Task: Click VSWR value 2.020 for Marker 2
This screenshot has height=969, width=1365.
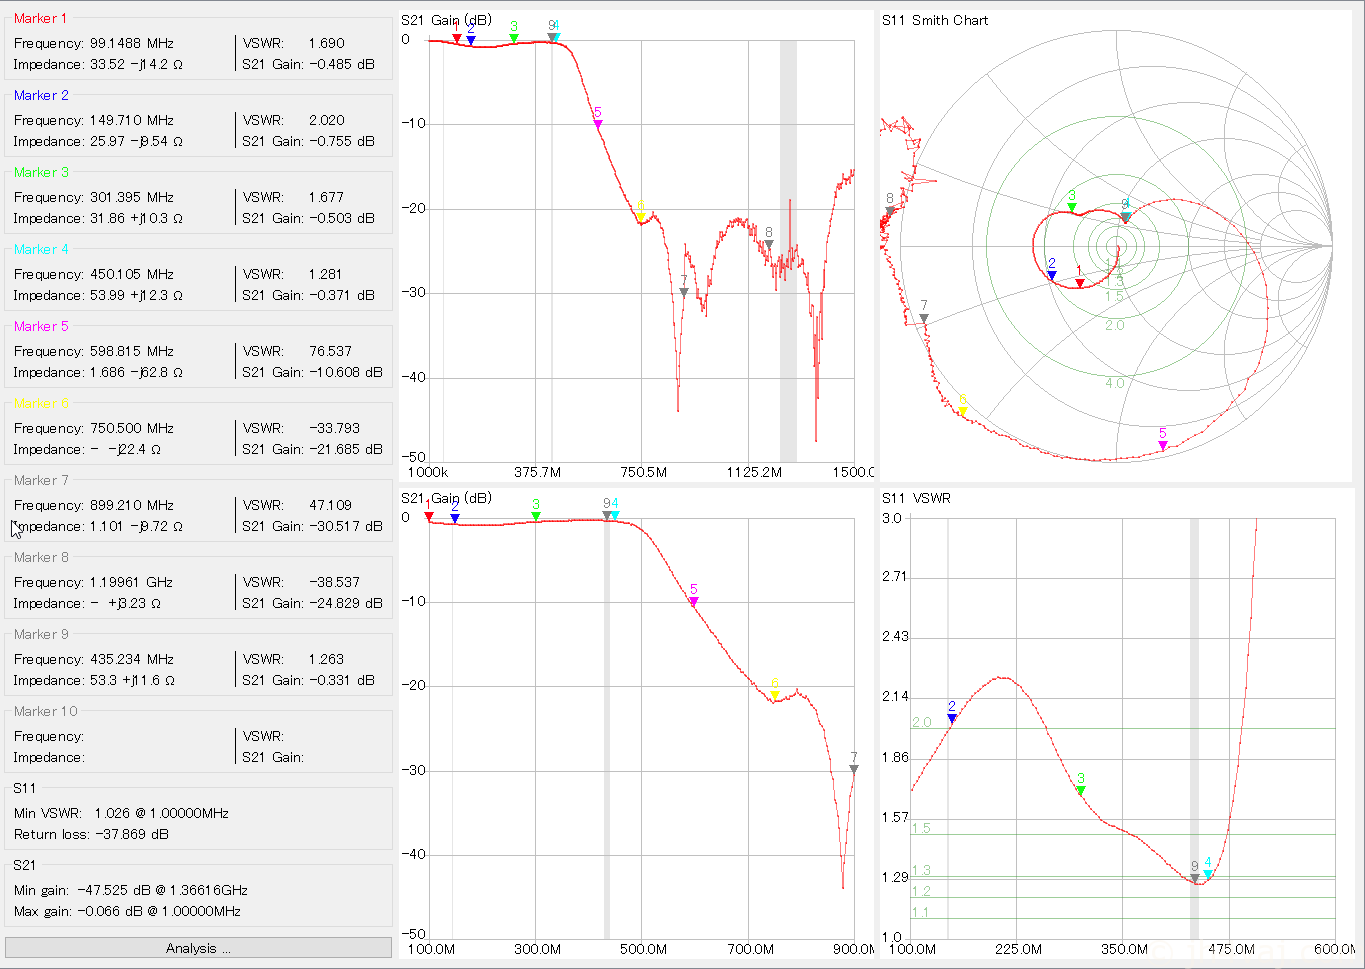Action: pyautogui.click(x=326, y=120)
